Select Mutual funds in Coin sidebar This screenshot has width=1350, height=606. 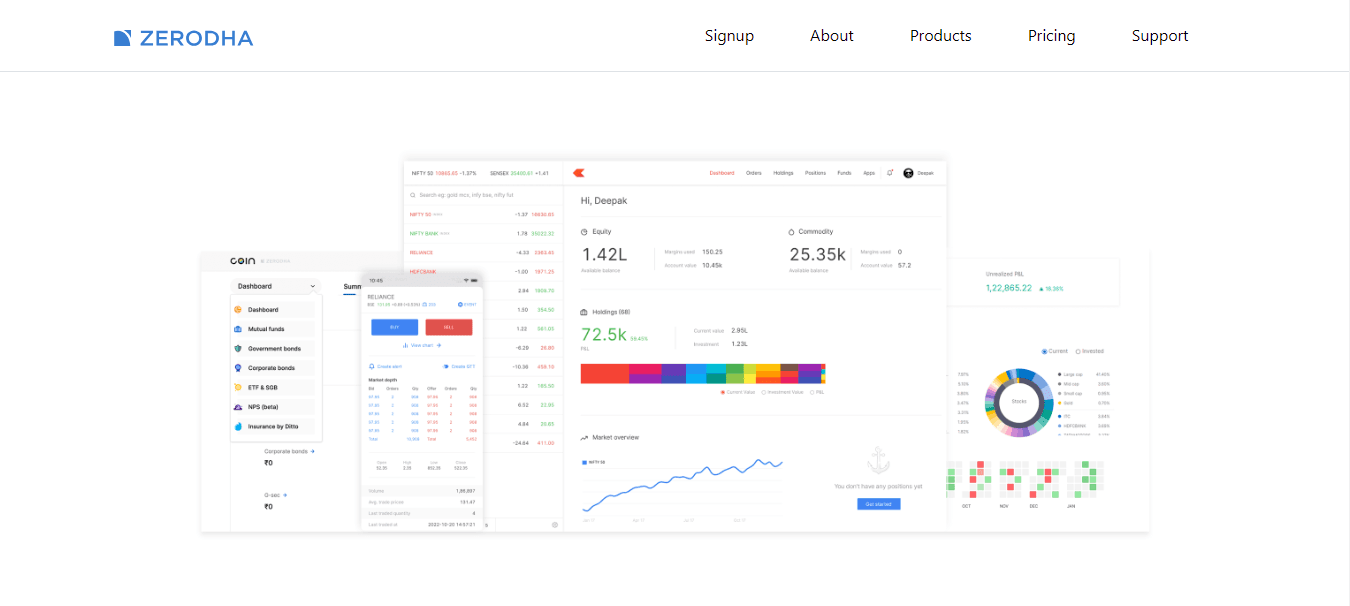[x=266, y=328]
